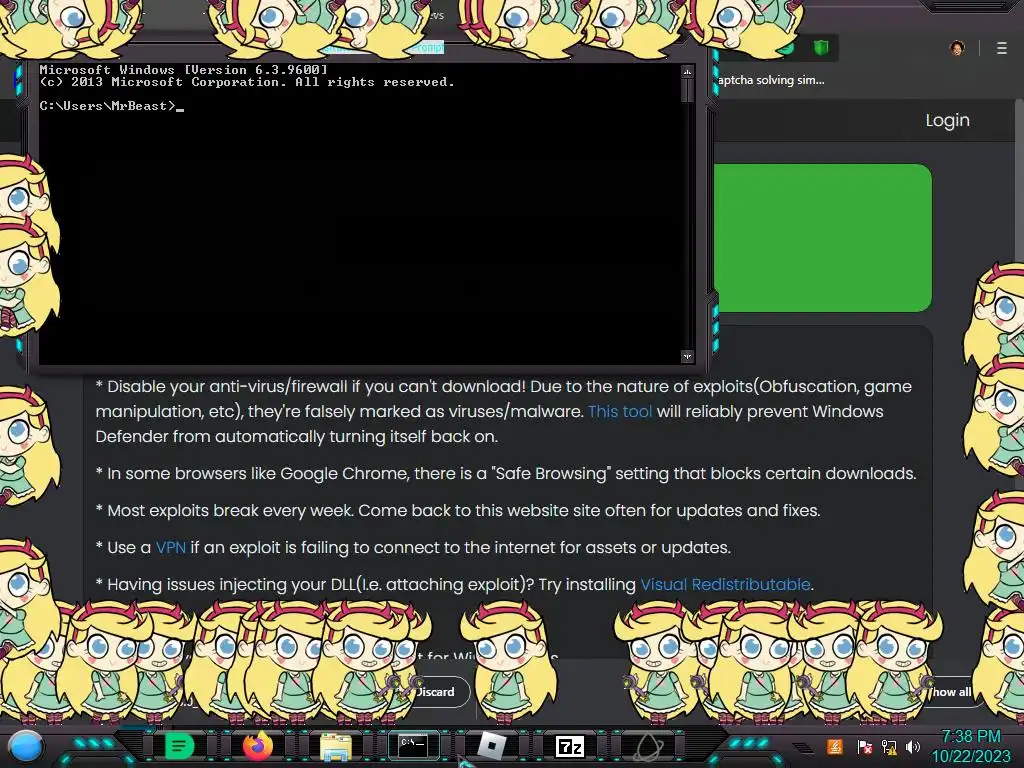Open the browser hamburger menu
This screenshot has width=1024, height=768.
pyautogui.click(x=1002, y=48)
